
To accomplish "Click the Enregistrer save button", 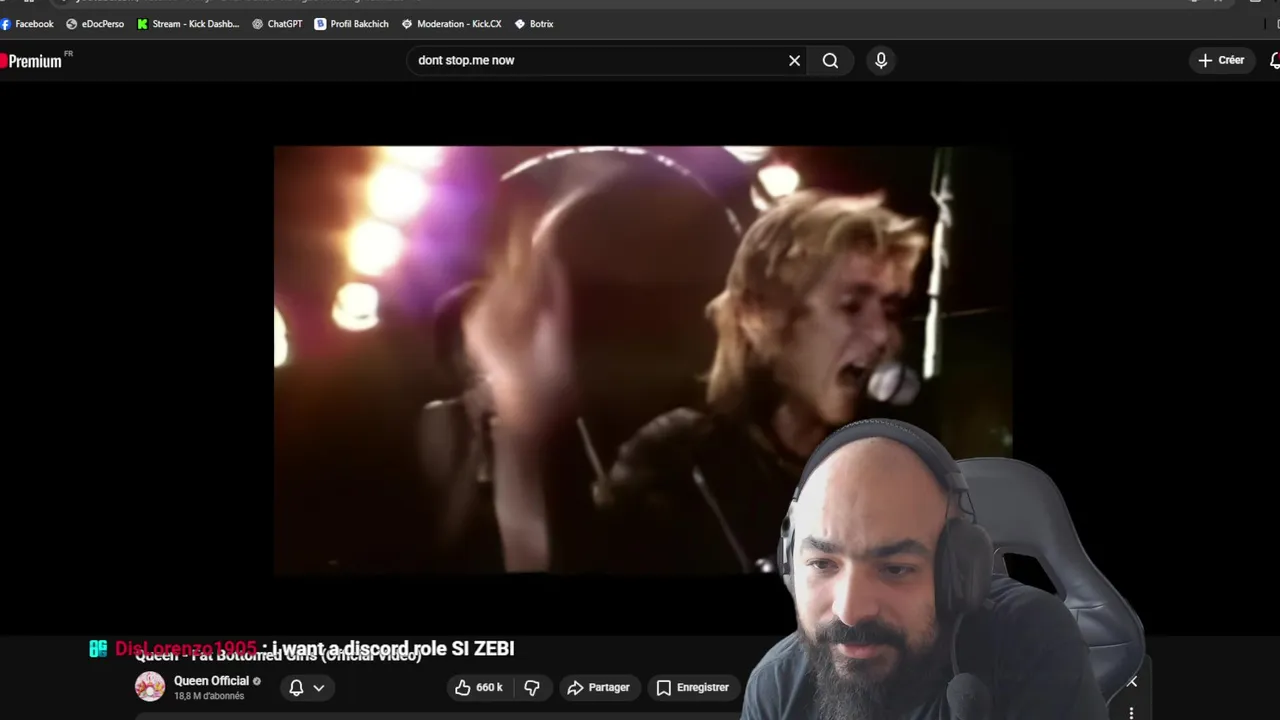I will click(x=692, y=688).
